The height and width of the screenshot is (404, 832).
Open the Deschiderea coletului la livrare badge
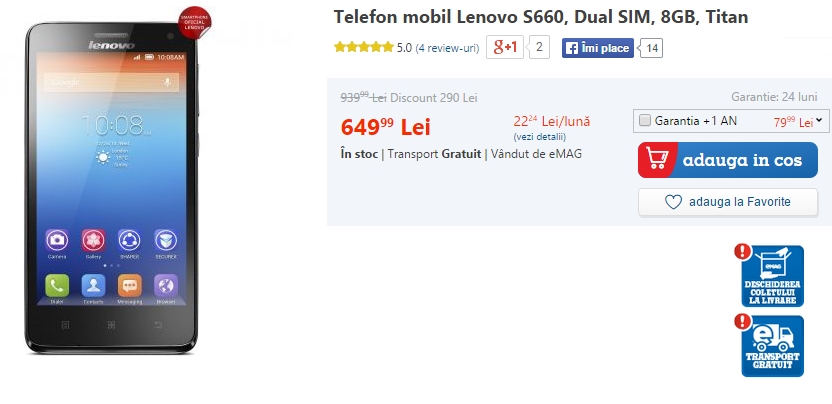click(x=769, y=276)
